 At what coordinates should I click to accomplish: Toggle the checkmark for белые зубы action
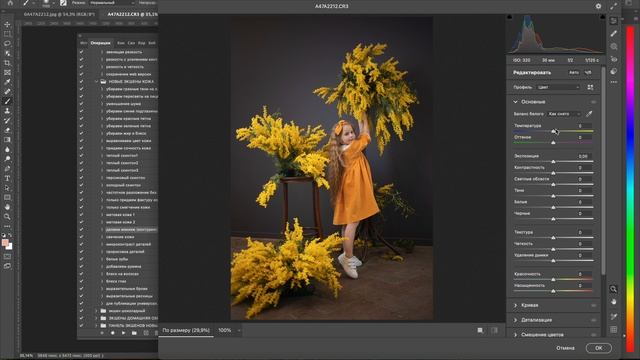[x=82, y=259]
